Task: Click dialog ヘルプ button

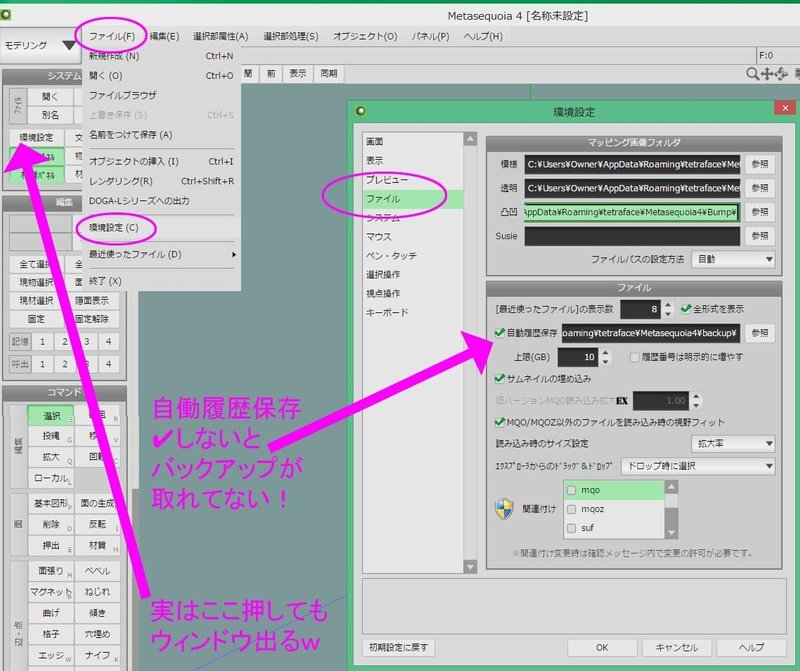Action: click(752, 648)
